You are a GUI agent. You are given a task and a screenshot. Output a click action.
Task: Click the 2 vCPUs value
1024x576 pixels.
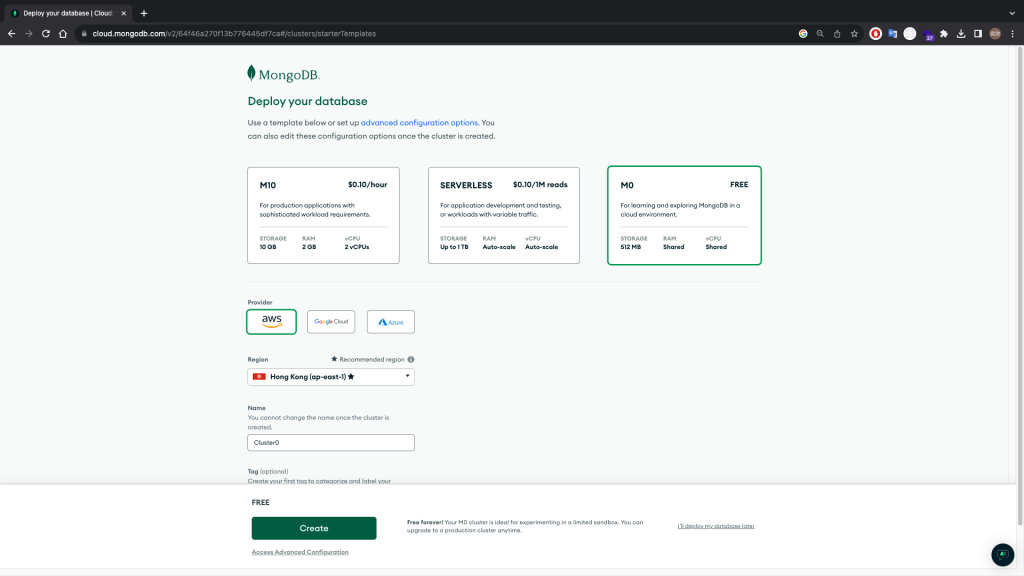pos(357,247)
